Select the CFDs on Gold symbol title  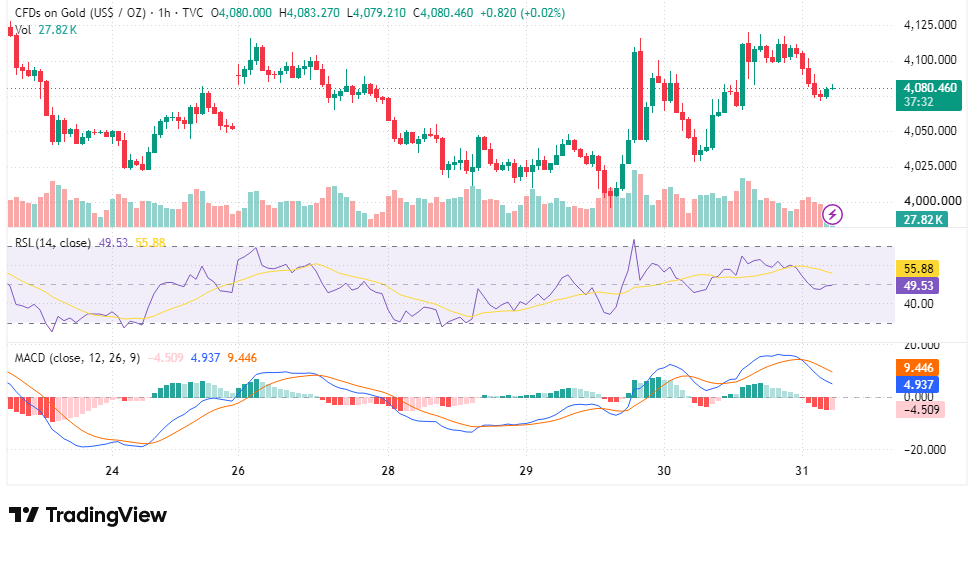(80, 13)
